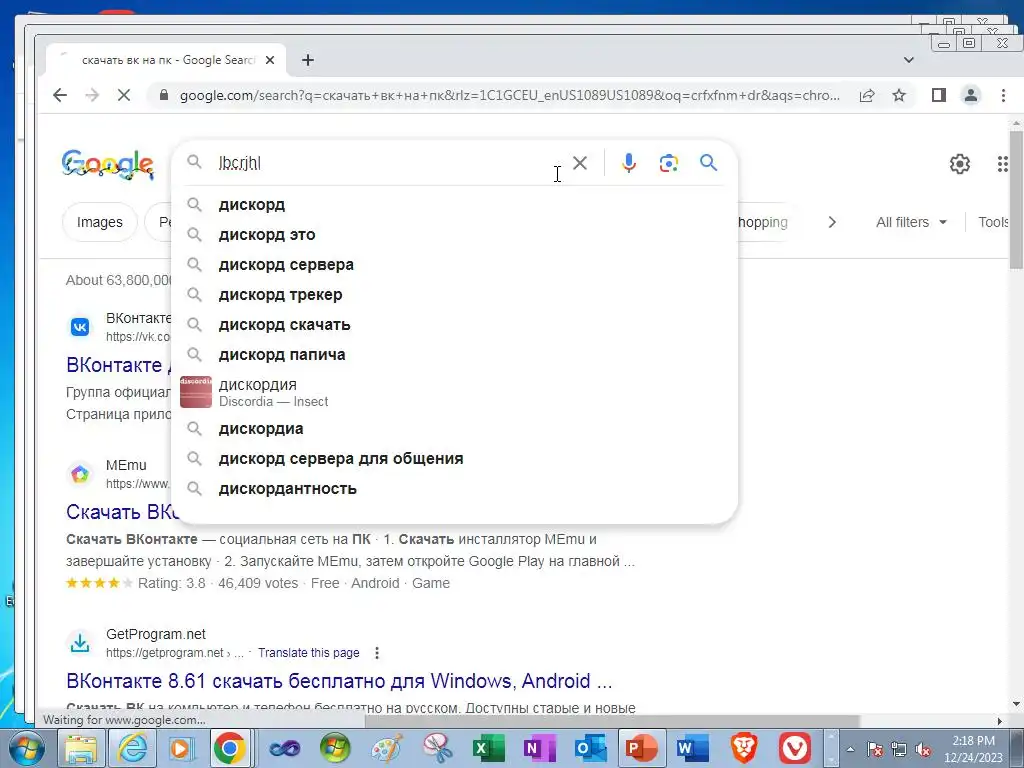Open 'ВКонтакте 8.61 скачать бесплатно' result

pos(339,681)
